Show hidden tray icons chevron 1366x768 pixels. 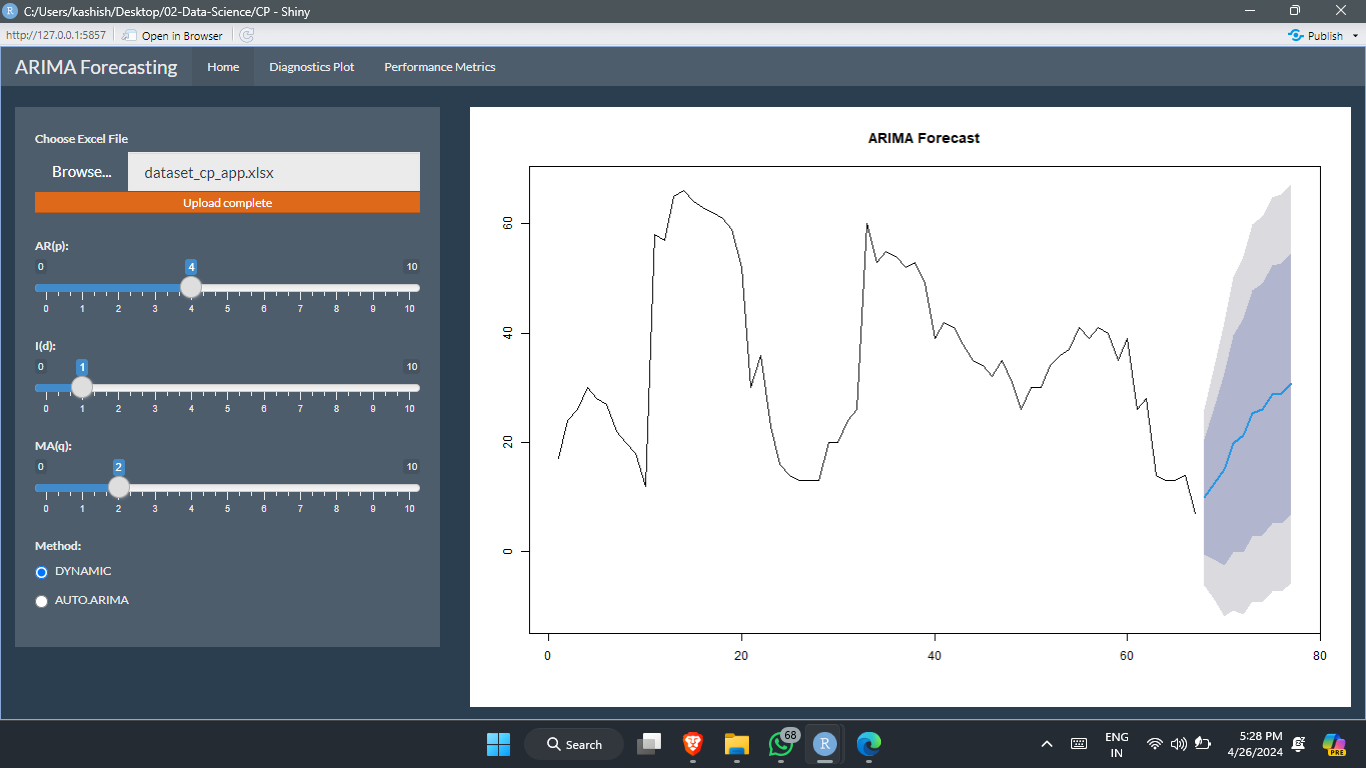1047,744
